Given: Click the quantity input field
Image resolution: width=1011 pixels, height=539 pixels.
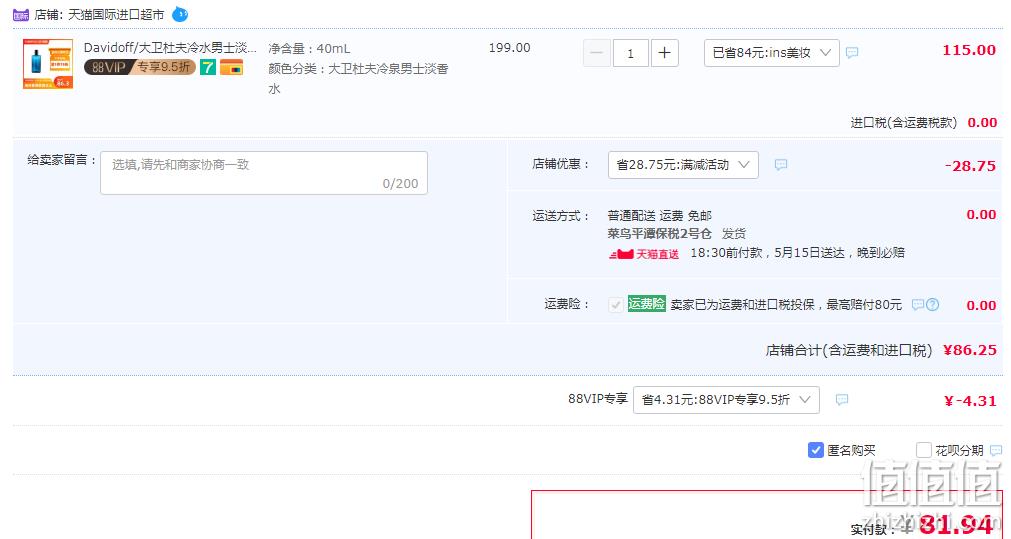Looking at the screenshot, I should 631,53.
